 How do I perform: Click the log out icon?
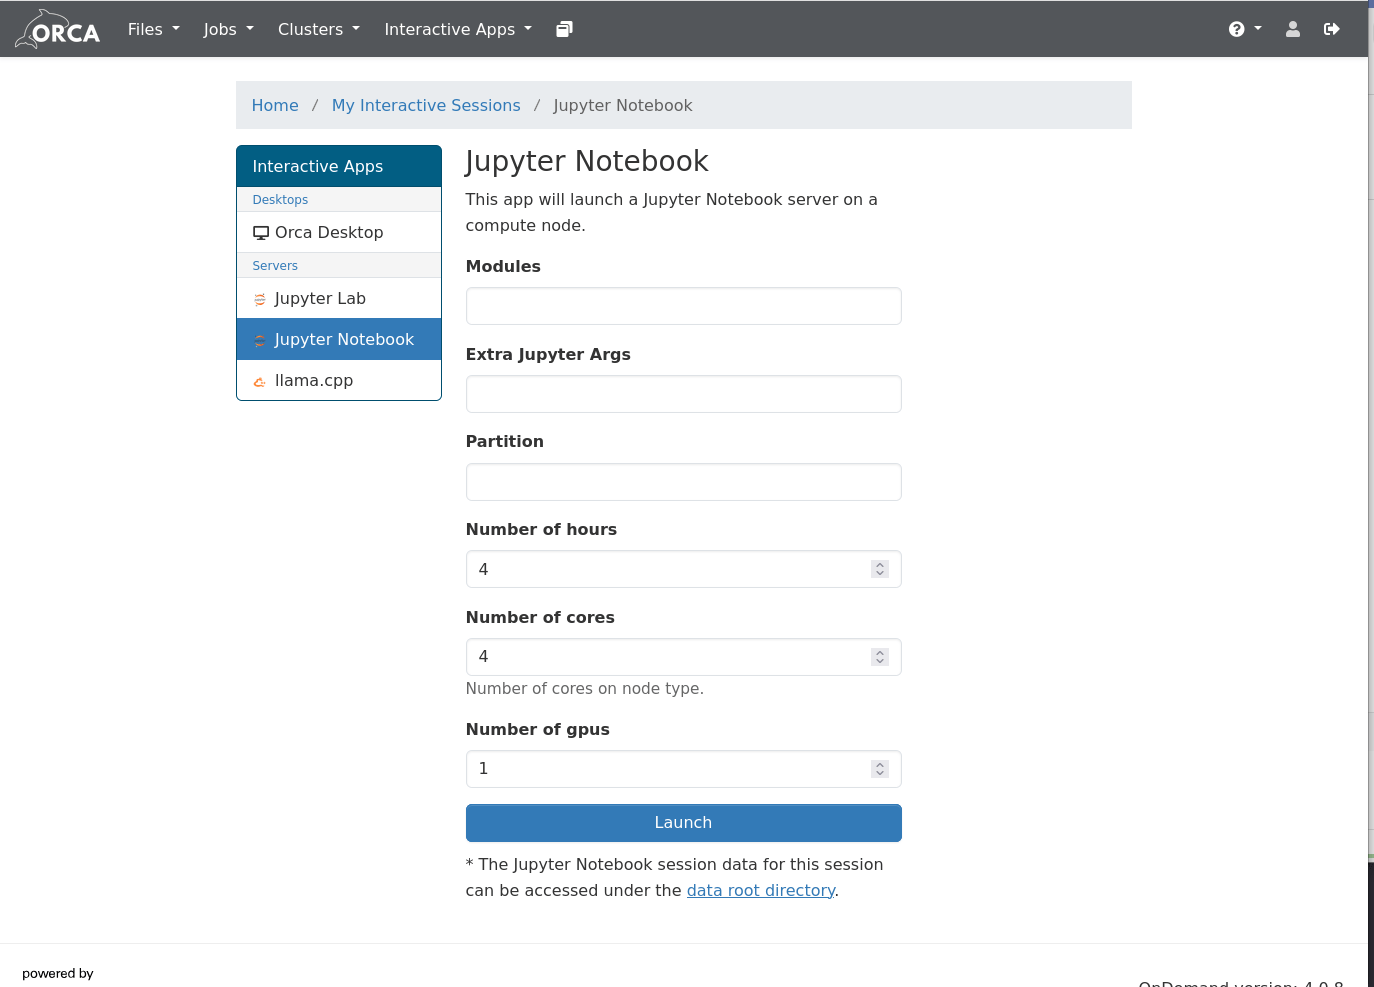[x=1331, y=29]
